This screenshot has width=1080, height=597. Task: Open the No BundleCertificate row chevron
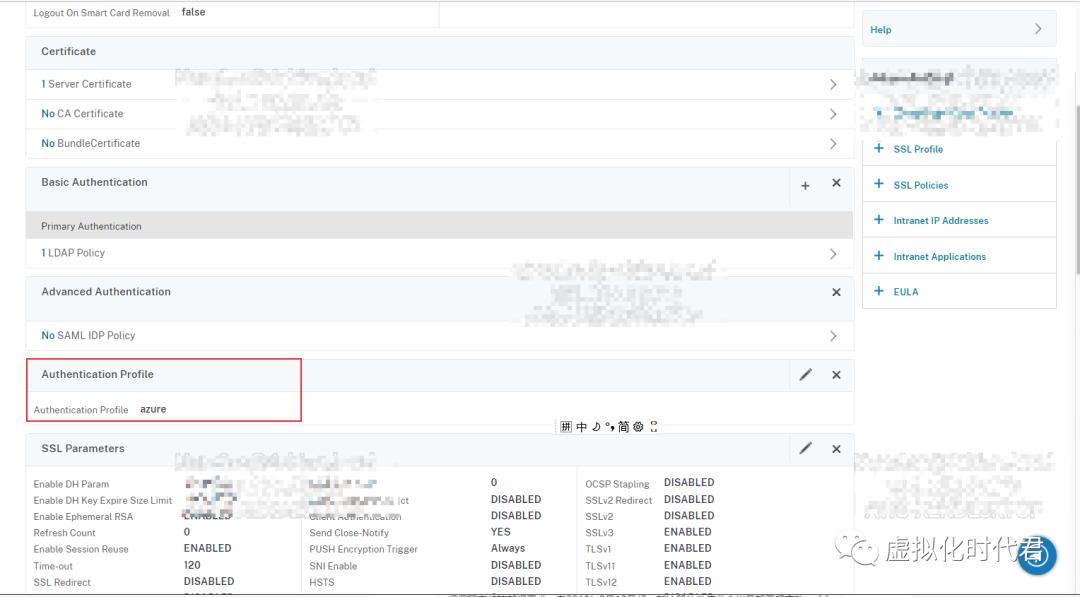[x=833, y=143]
